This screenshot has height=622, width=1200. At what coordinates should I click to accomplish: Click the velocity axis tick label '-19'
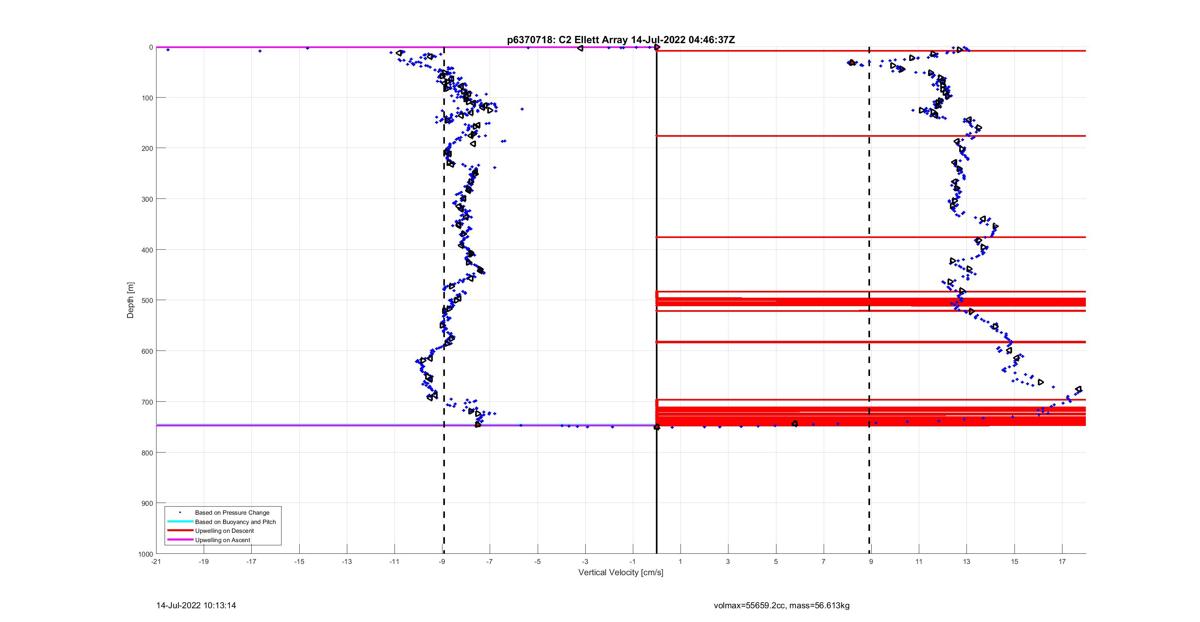(204, 562)
